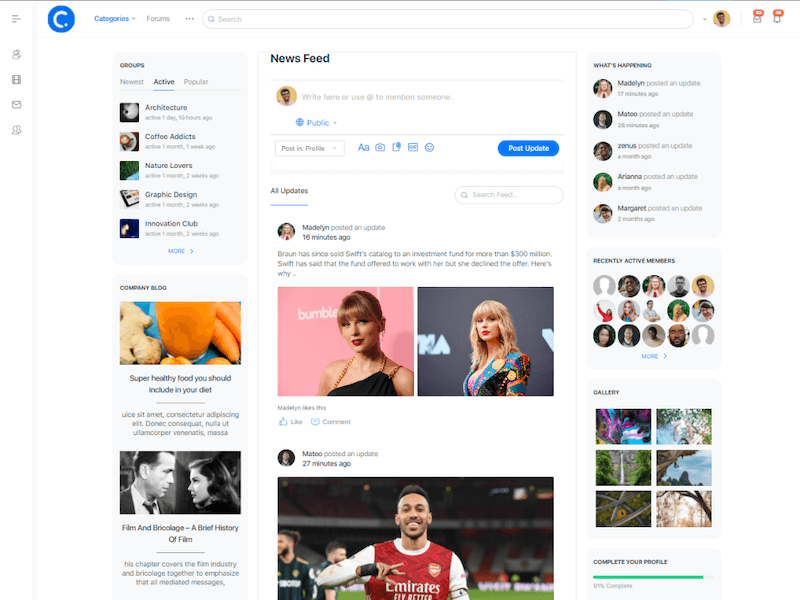
Task: Click the attach document icon
Action: tap(397, 148)
